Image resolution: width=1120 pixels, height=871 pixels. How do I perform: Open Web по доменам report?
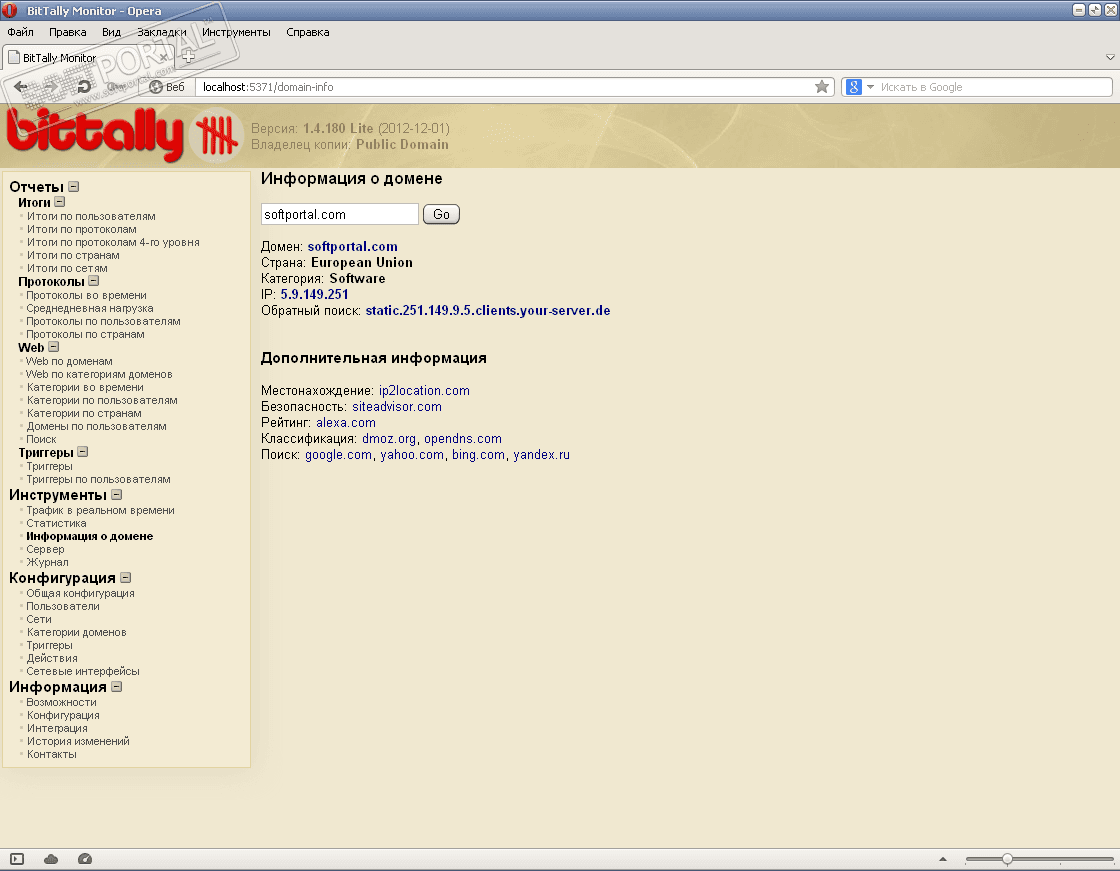pyautogui.click(x=69, y=361)
